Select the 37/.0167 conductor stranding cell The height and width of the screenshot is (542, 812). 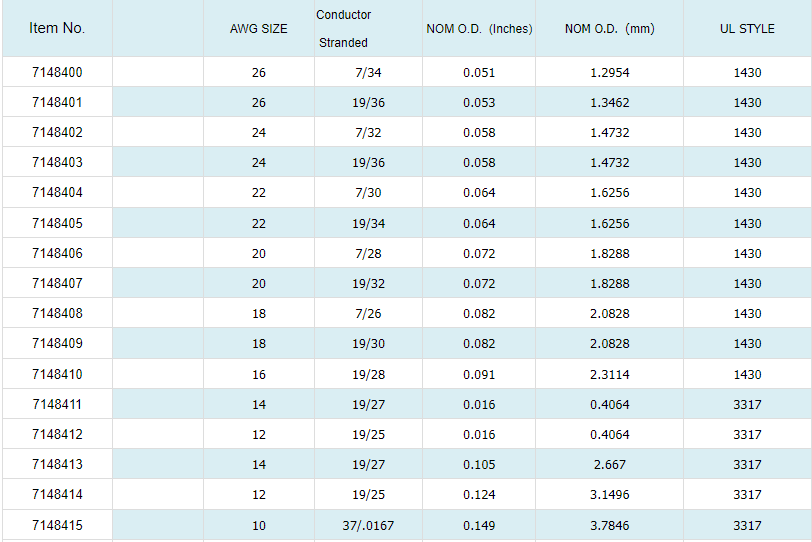pyautogui.click(x=368, y=526)
